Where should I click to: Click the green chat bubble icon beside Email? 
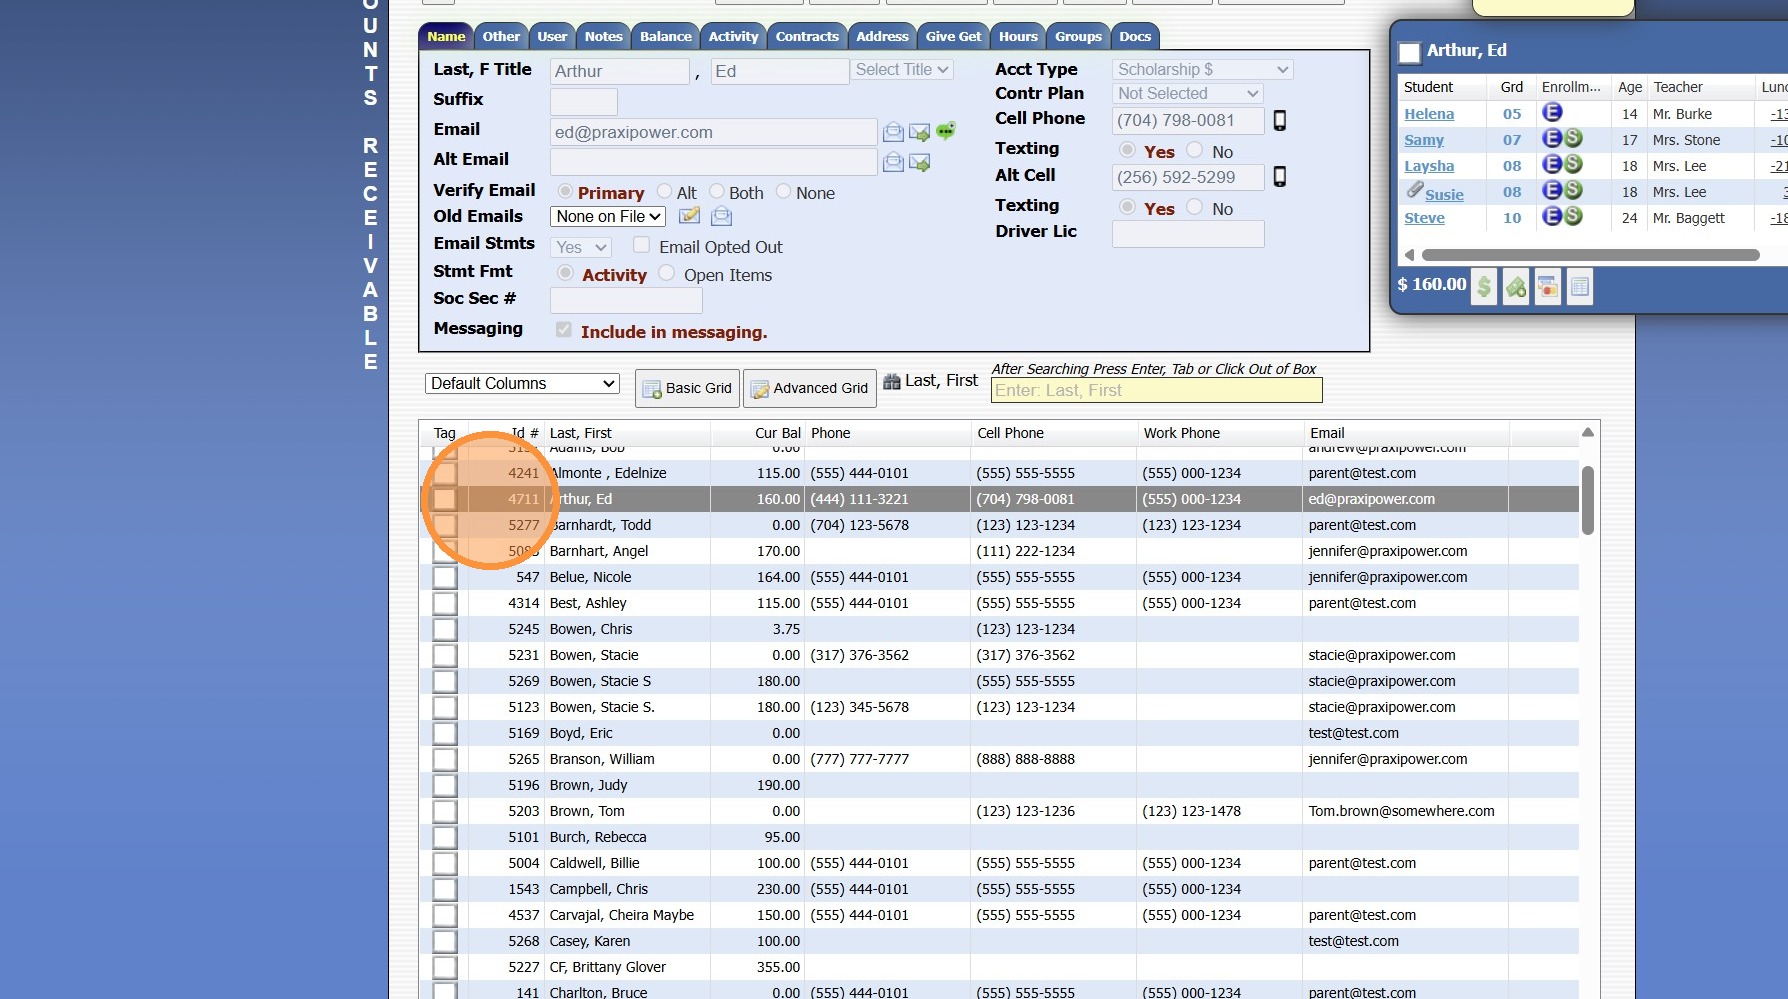pos(946,131)
